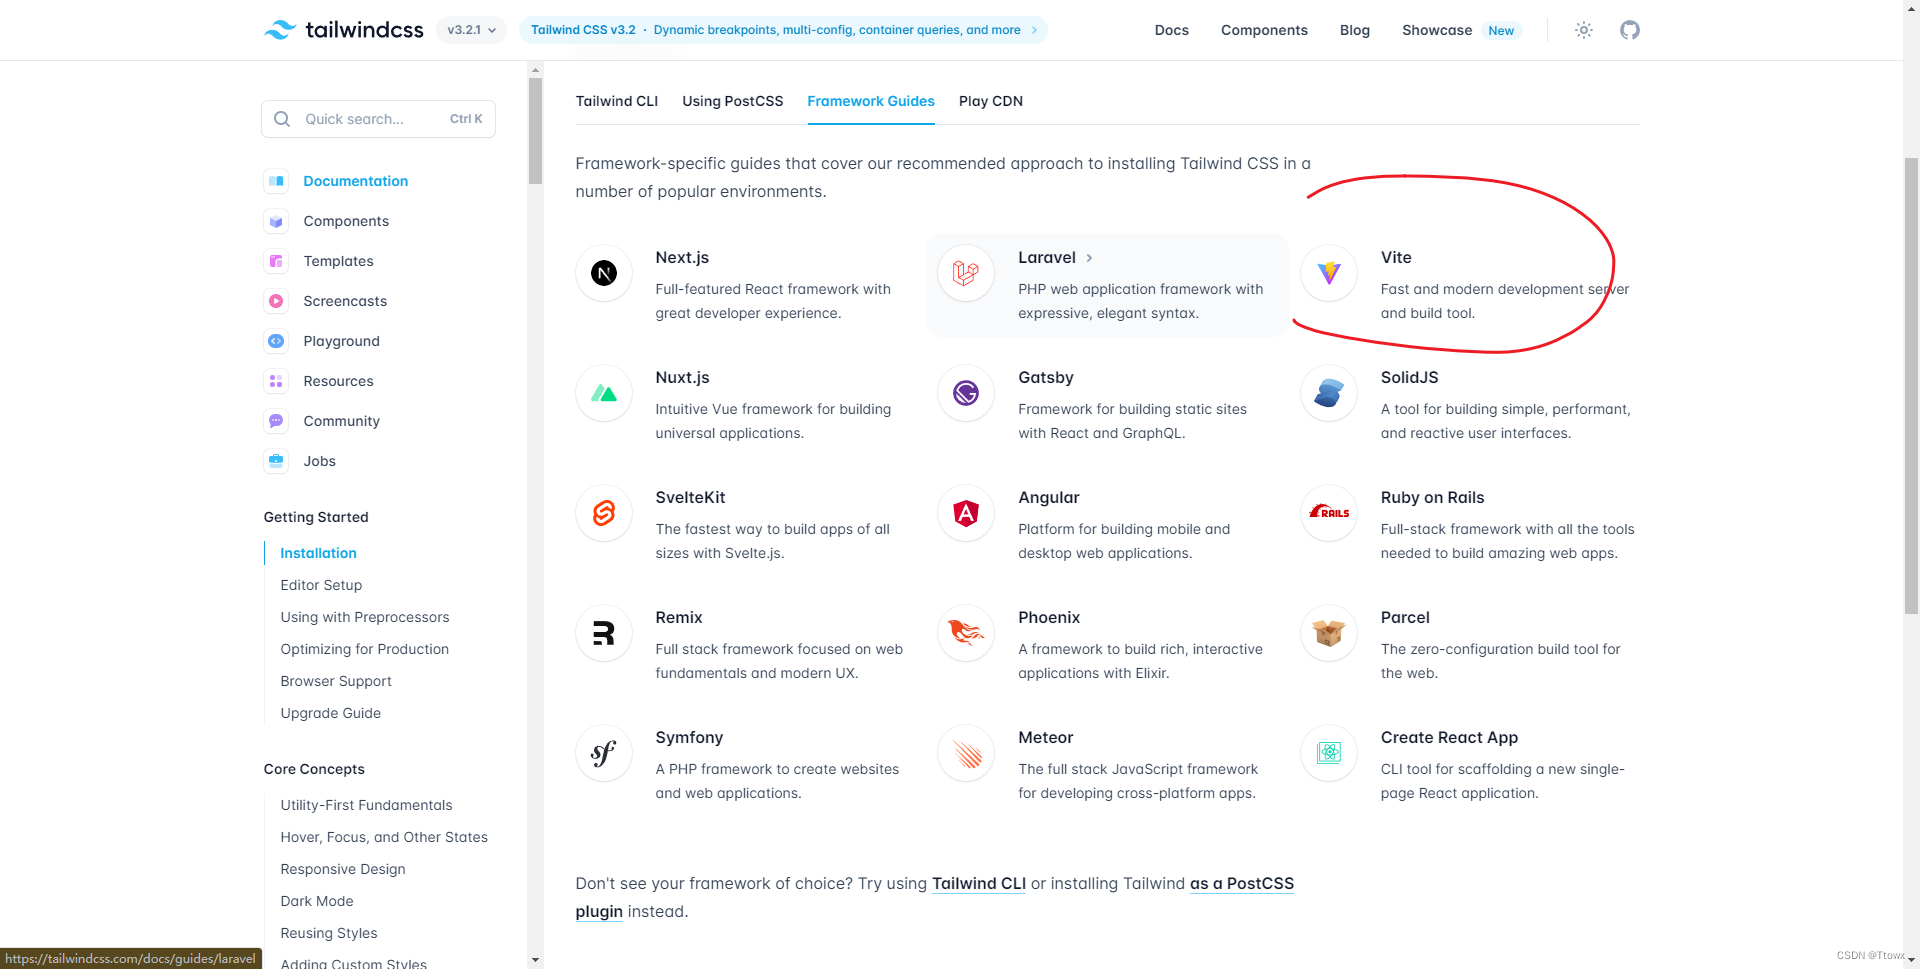
Task: Click the Screencasts play icon
Action: 276,301
